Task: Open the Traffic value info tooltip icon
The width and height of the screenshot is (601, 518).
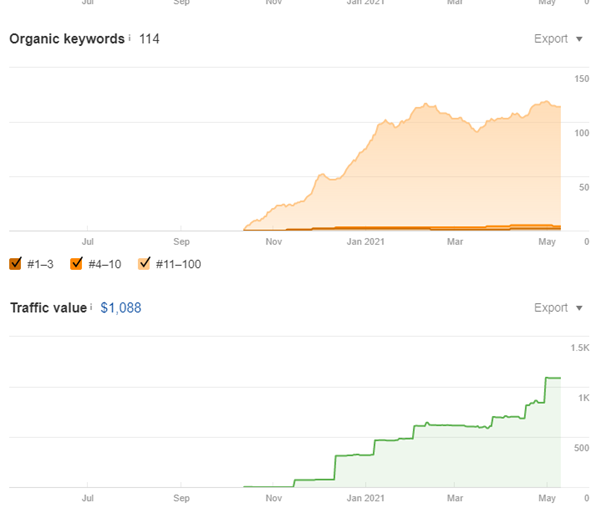Action: (91, 307)
